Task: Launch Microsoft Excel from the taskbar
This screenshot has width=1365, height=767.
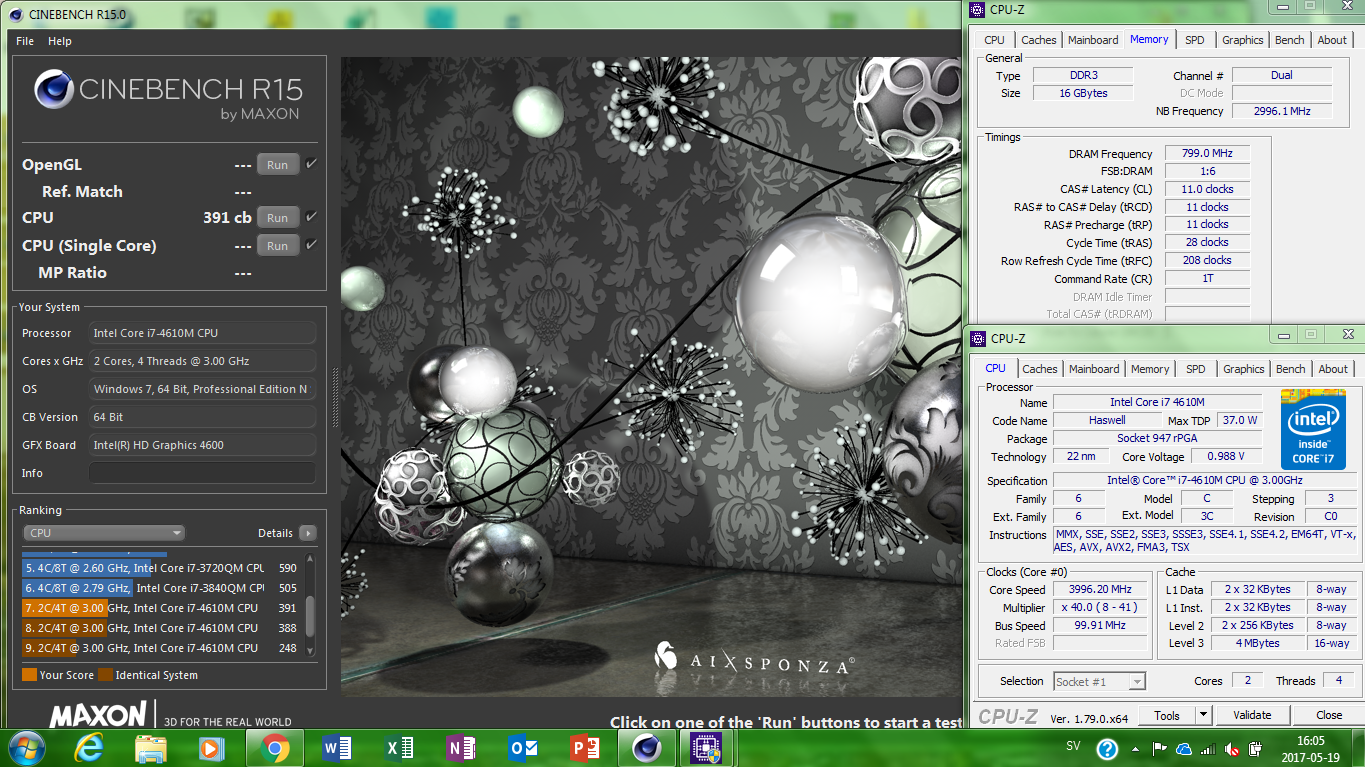Action: point(399,748)
